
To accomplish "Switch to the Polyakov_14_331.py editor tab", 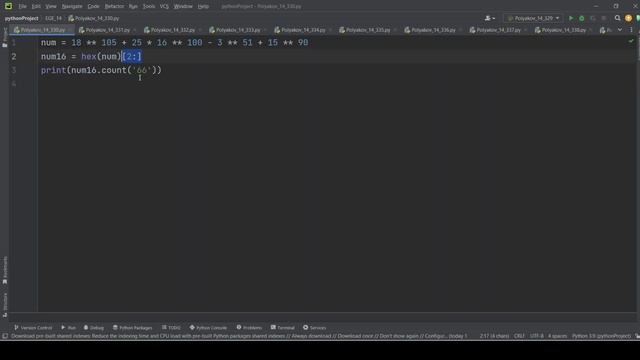I will point(107,30).
